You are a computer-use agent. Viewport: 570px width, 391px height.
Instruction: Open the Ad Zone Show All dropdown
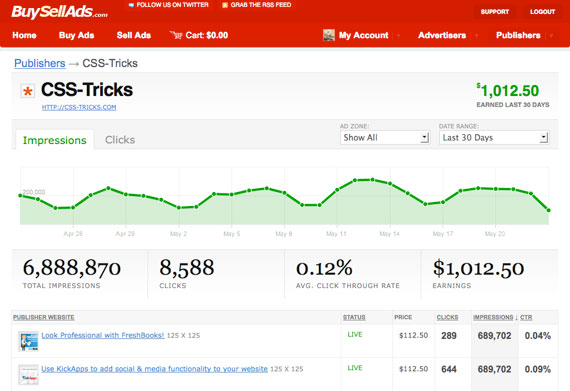[385, 138]
